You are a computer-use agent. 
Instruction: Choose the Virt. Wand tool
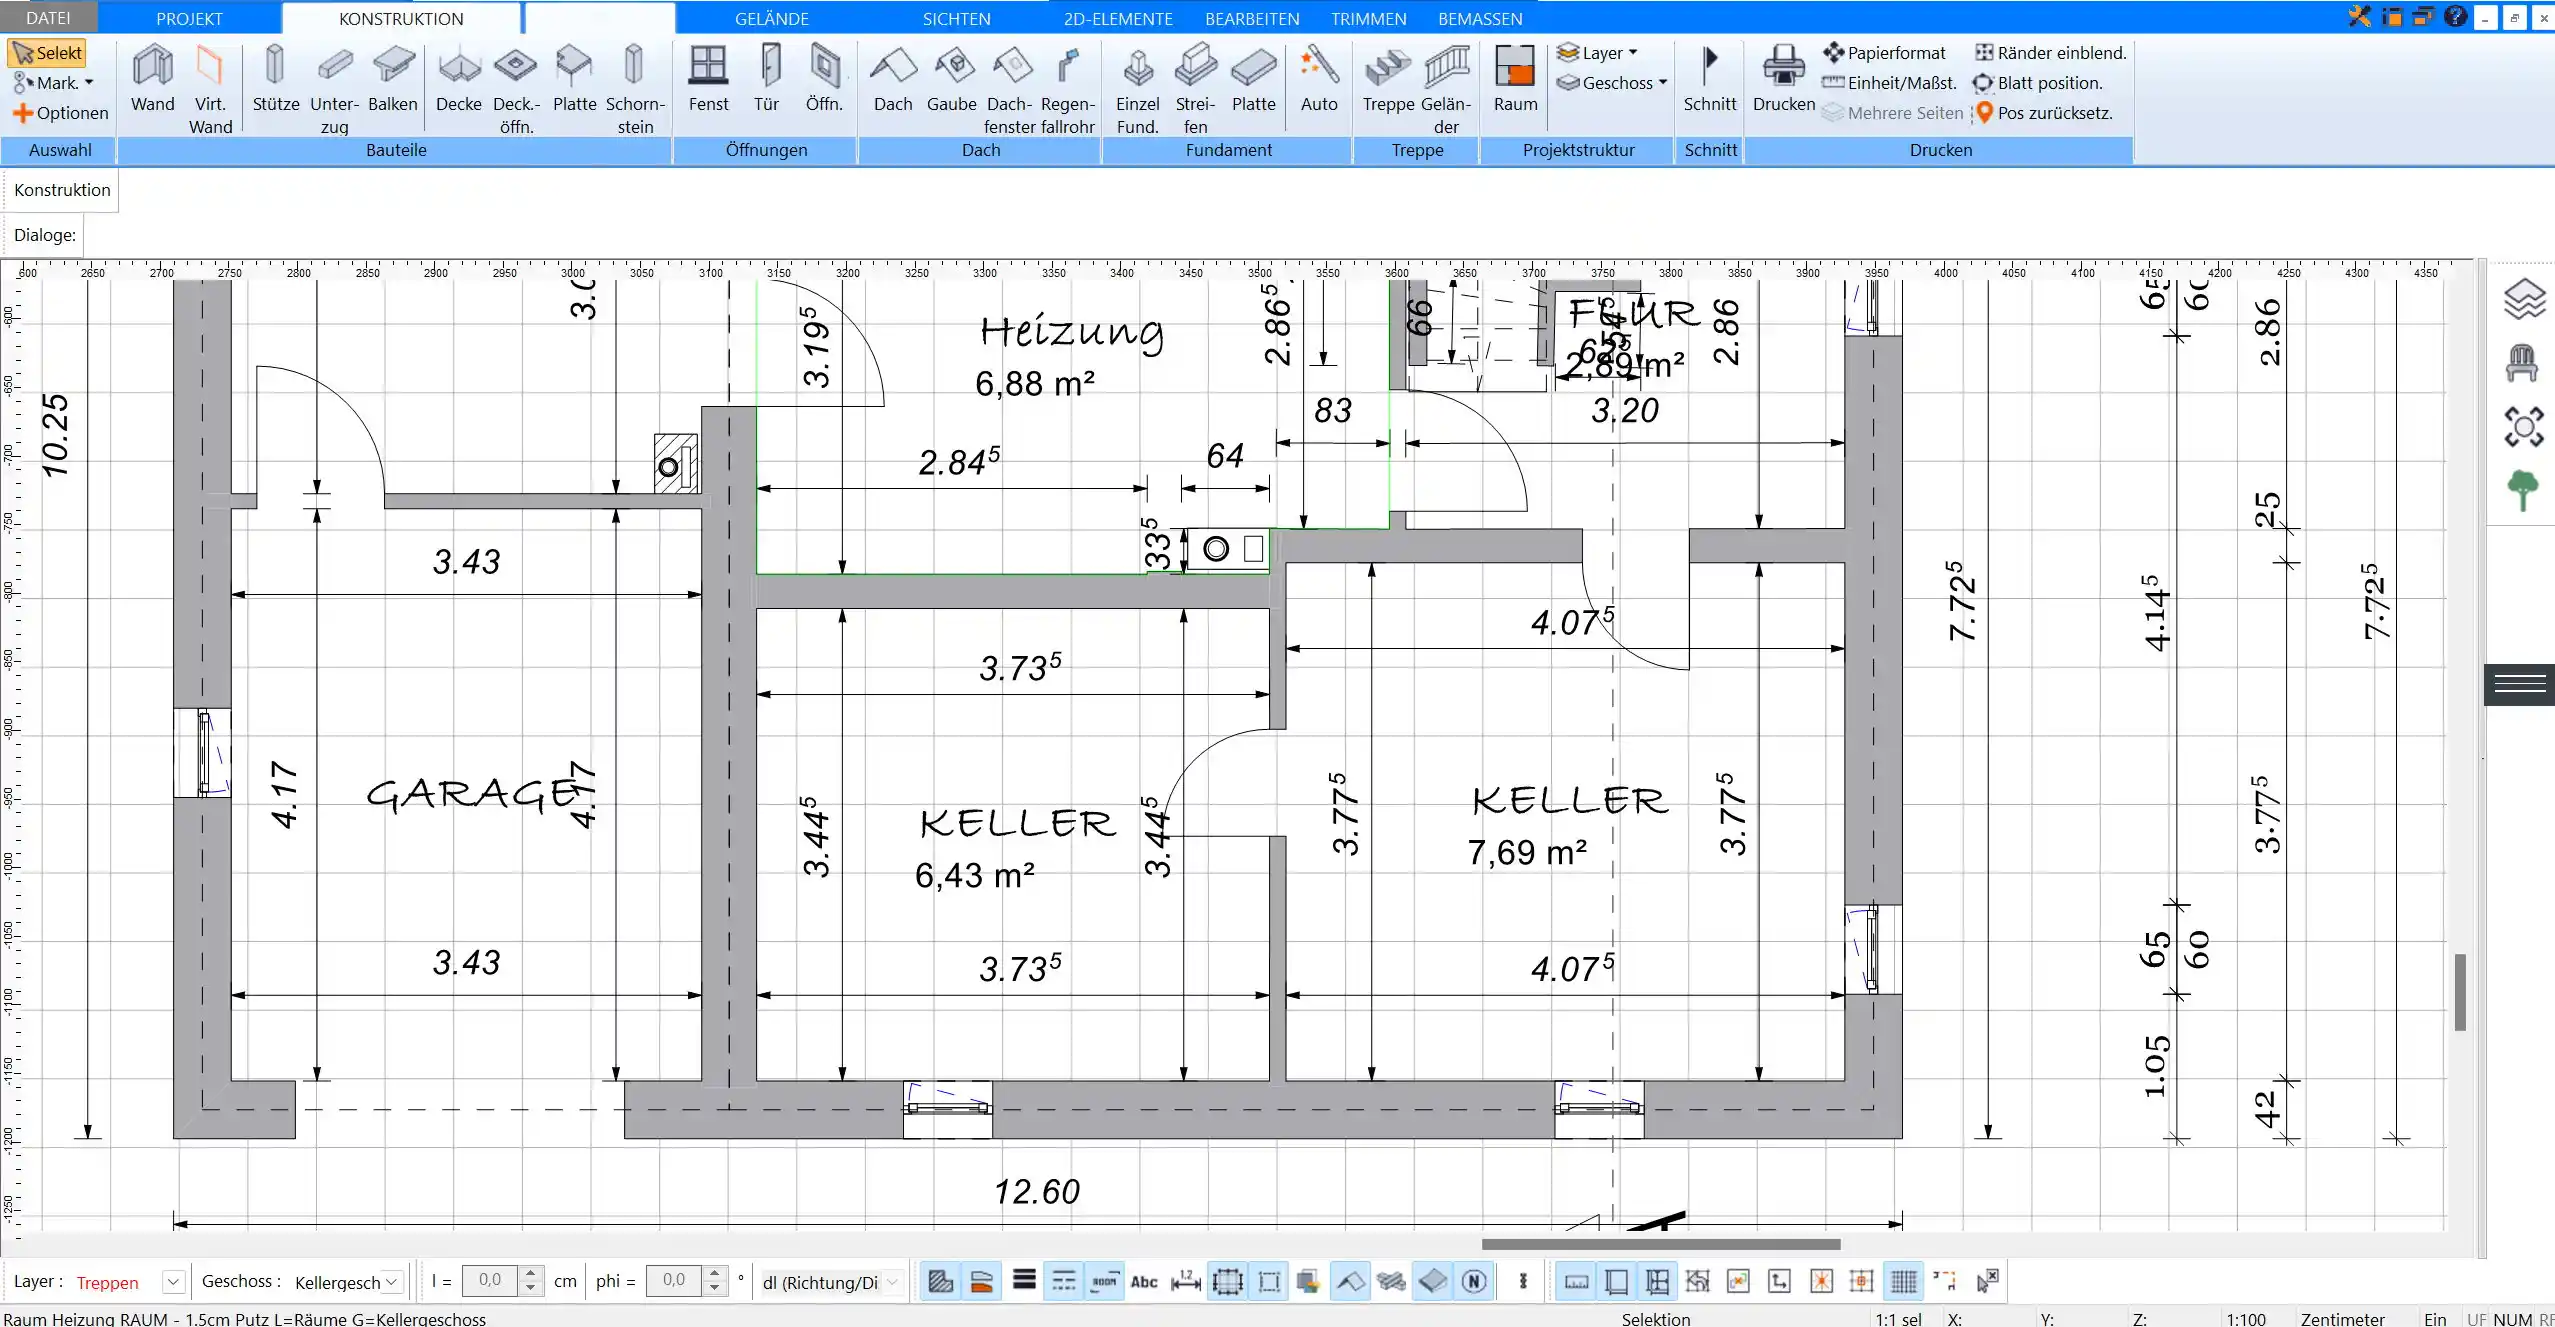pos(210,89)
